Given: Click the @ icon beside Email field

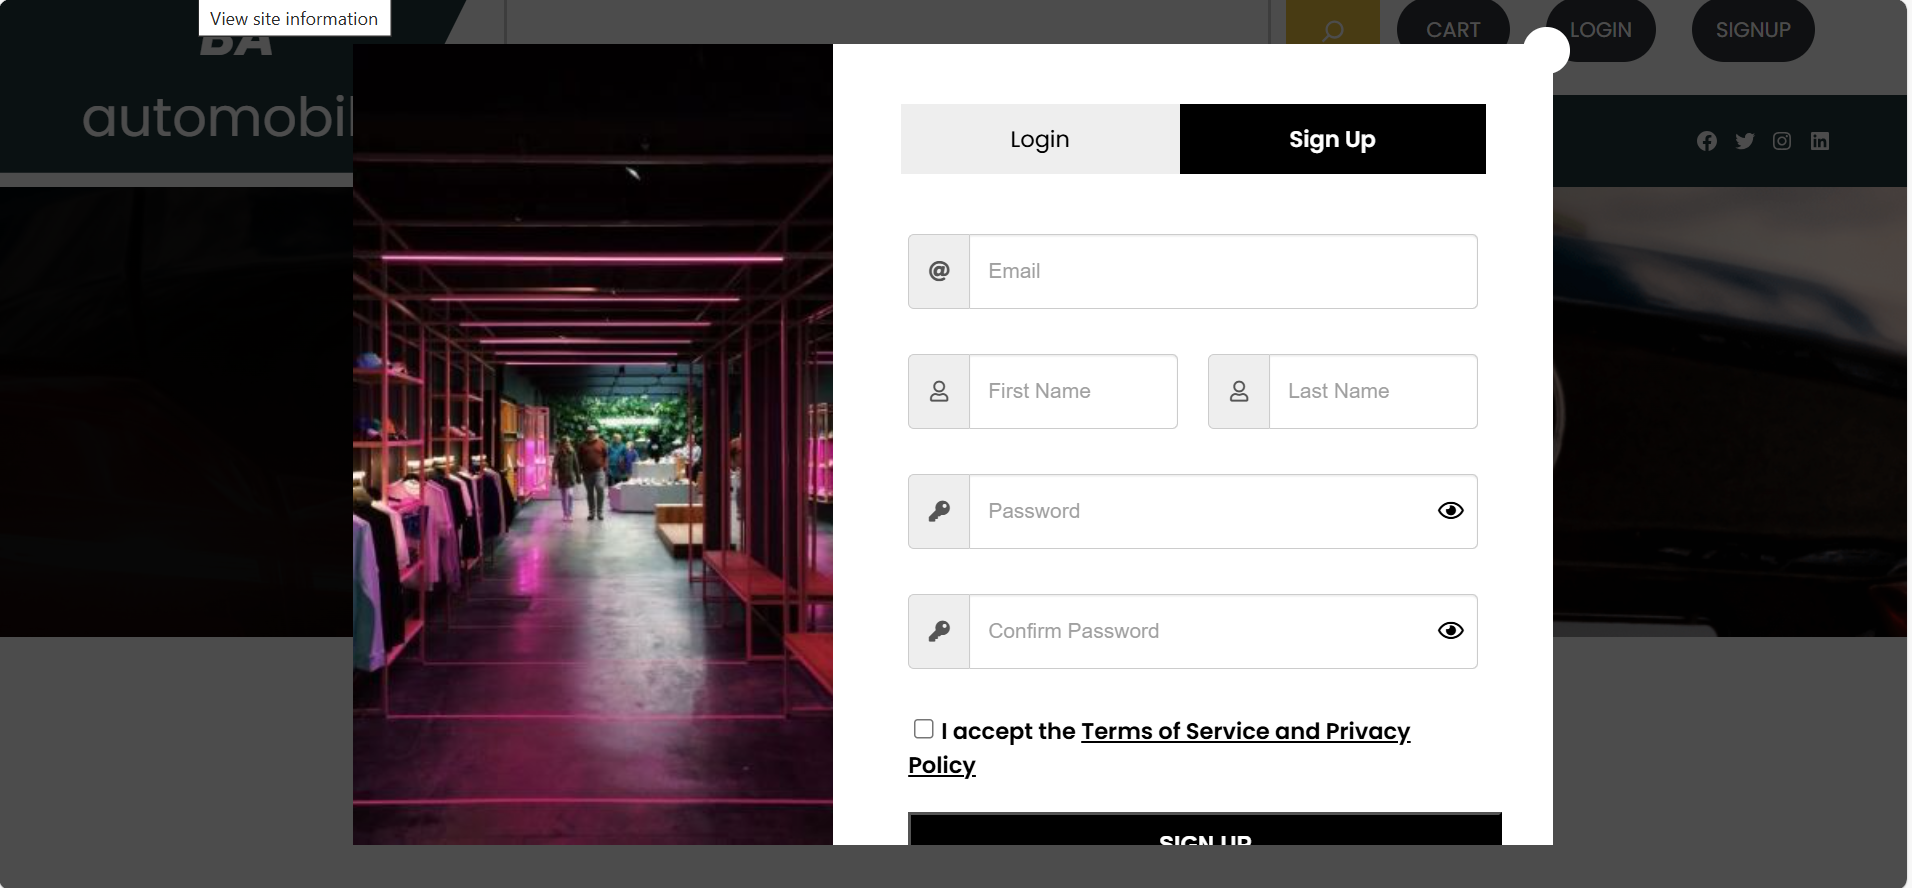Looking at the screenshot, I should click(939, 271).
